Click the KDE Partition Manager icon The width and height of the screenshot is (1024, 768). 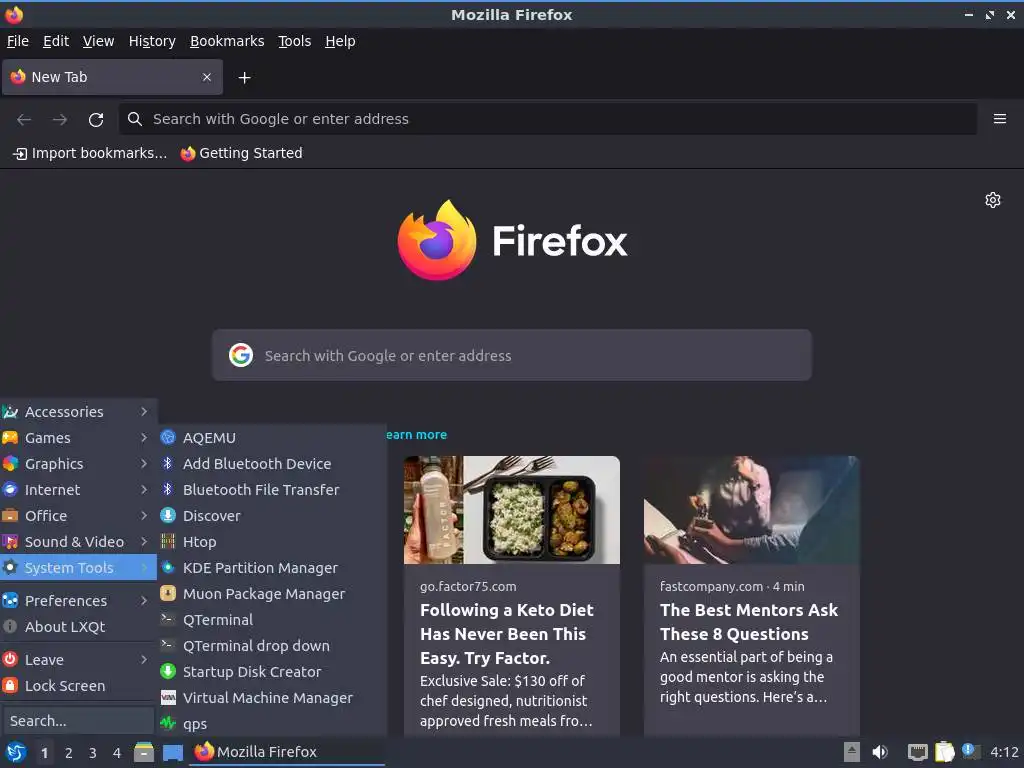point(168,568)
